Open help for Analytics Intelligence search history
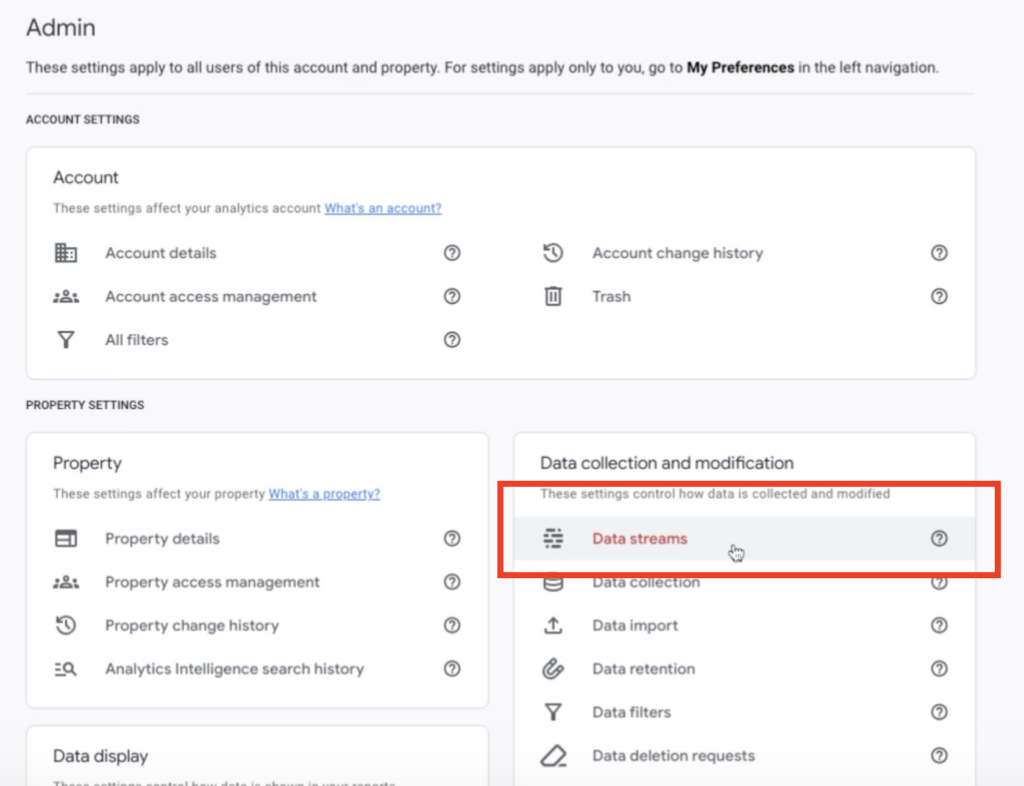The width and height of the screenshot is (1024, 786). pyautogui.click(x=452, y=668)
